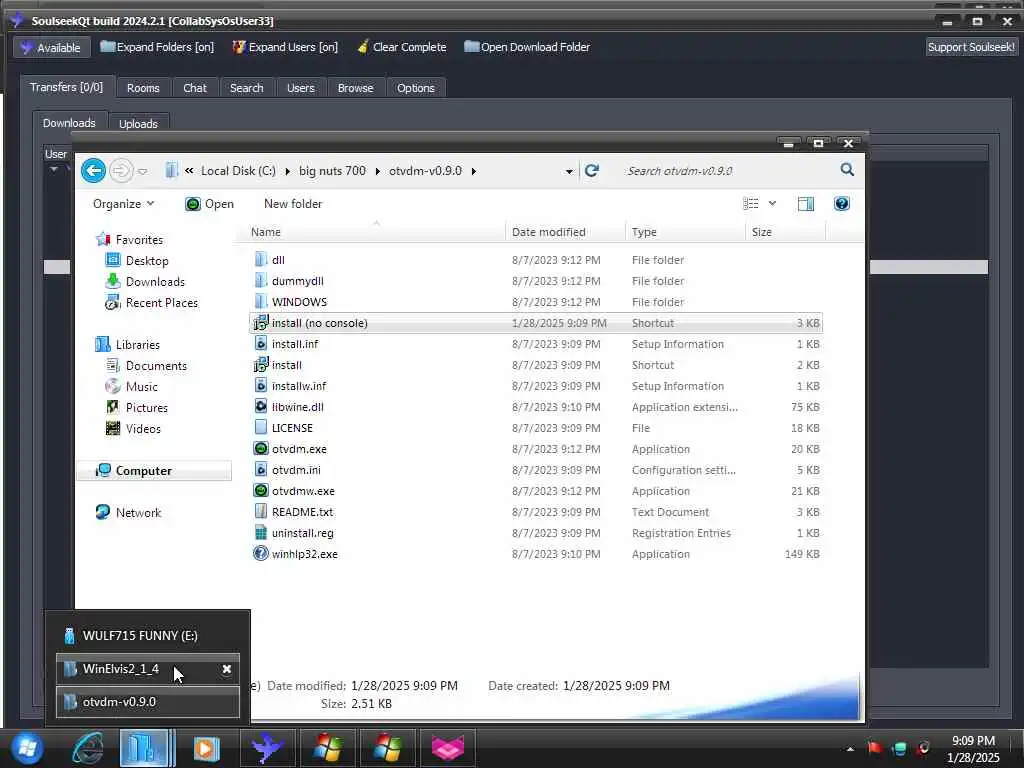Click Clear Complete in Soulseek
The height and width of the screenshot is (768, 1024).
coord(402,47)
